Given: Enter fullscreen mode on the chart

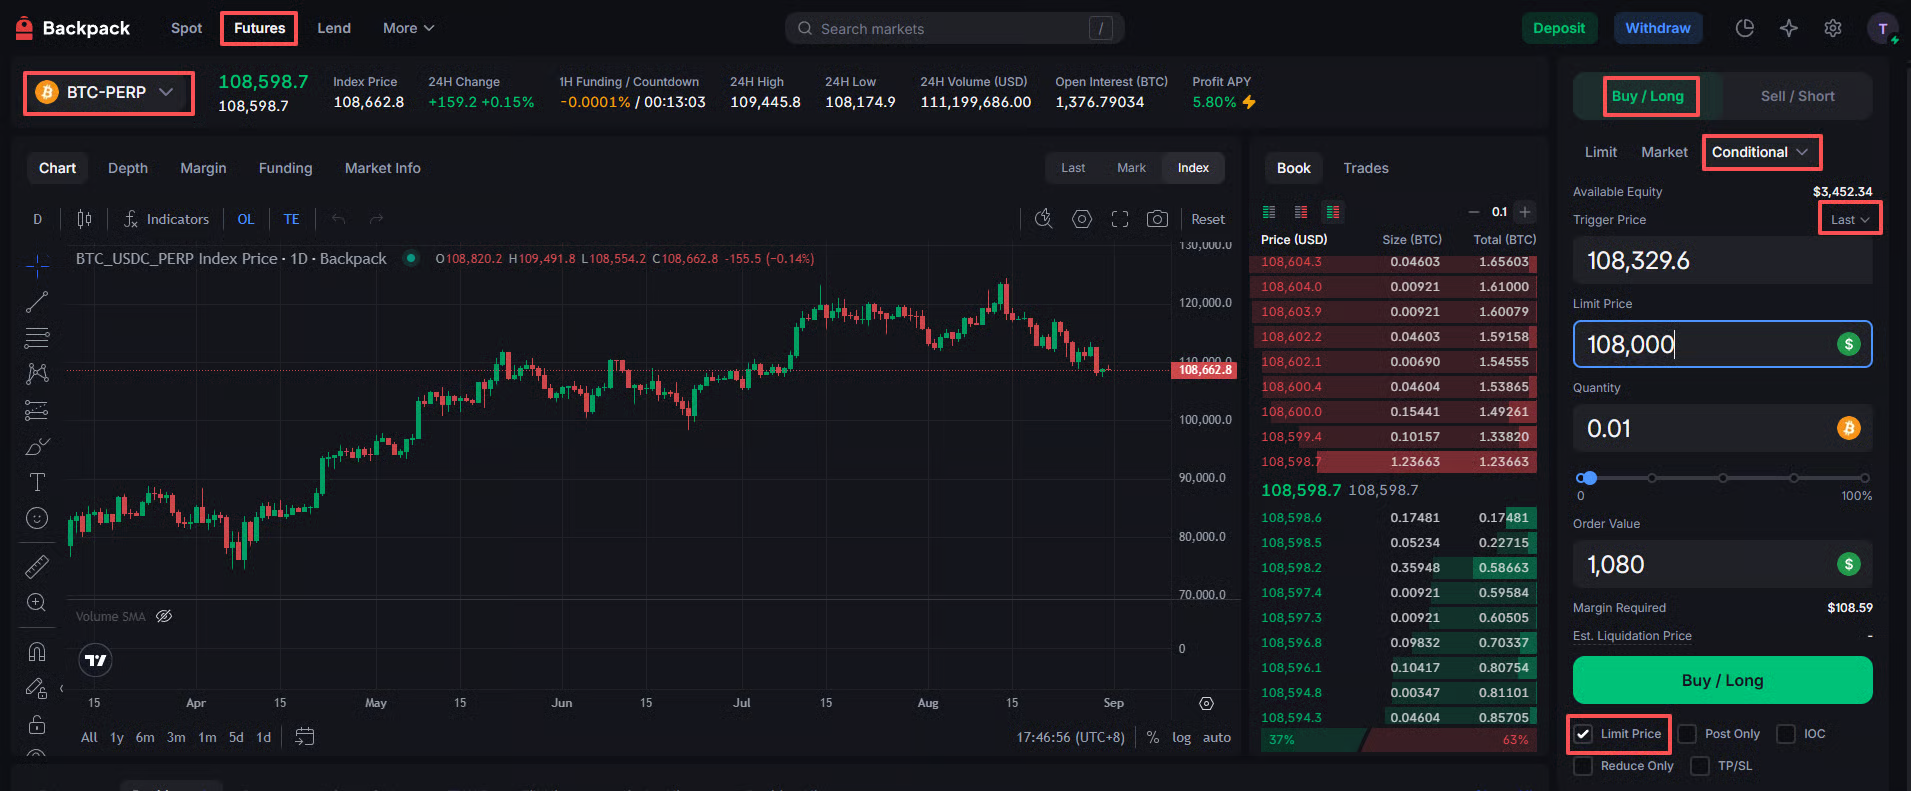Looking at the screenshot, I should [x=1120, y=219].
